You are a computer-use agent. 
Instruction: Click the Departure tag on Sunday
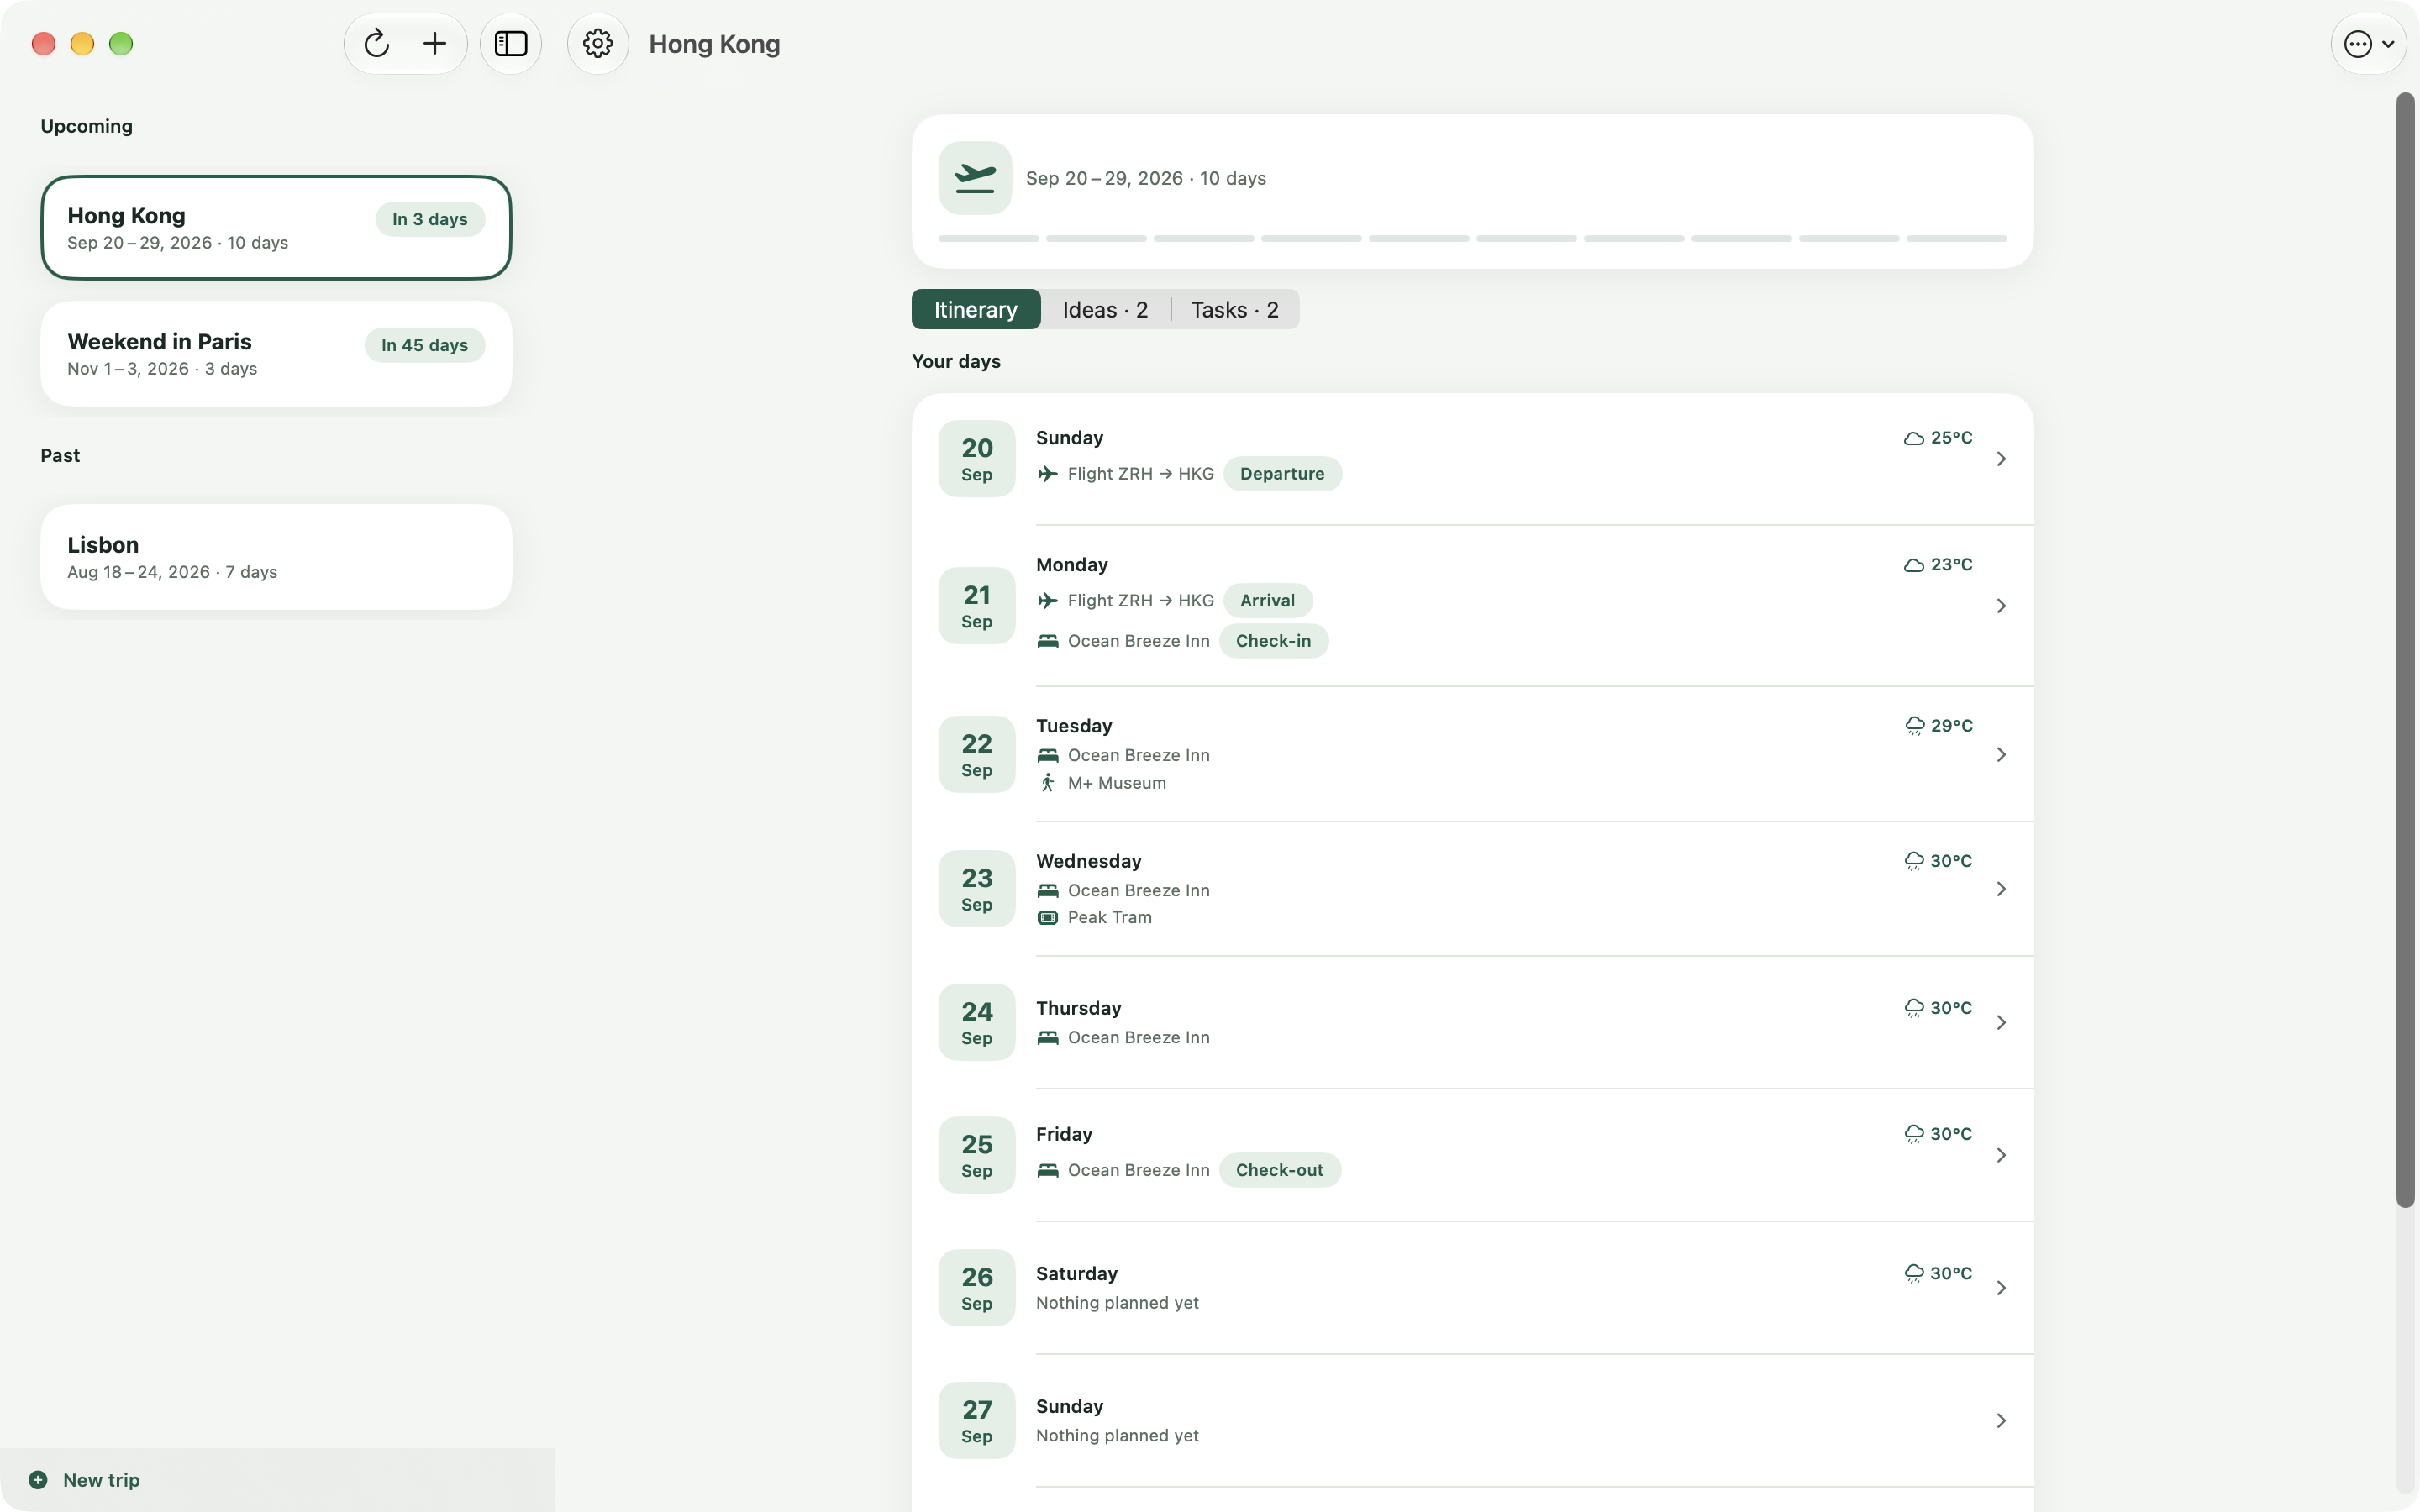click(1282, 474)
